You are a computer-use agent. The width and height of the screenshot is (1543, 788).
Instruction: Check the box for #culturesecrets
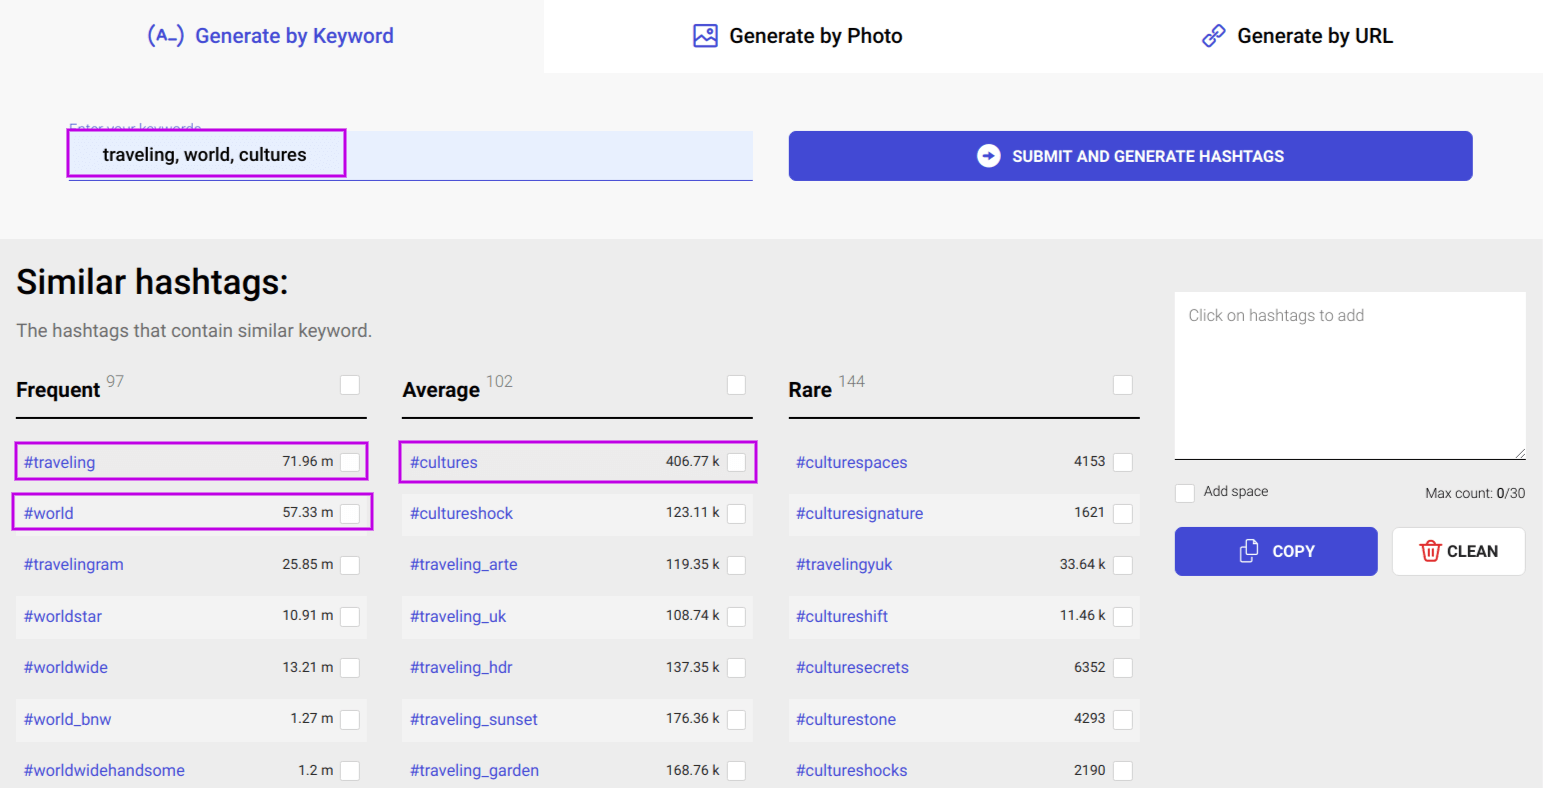1122,667
